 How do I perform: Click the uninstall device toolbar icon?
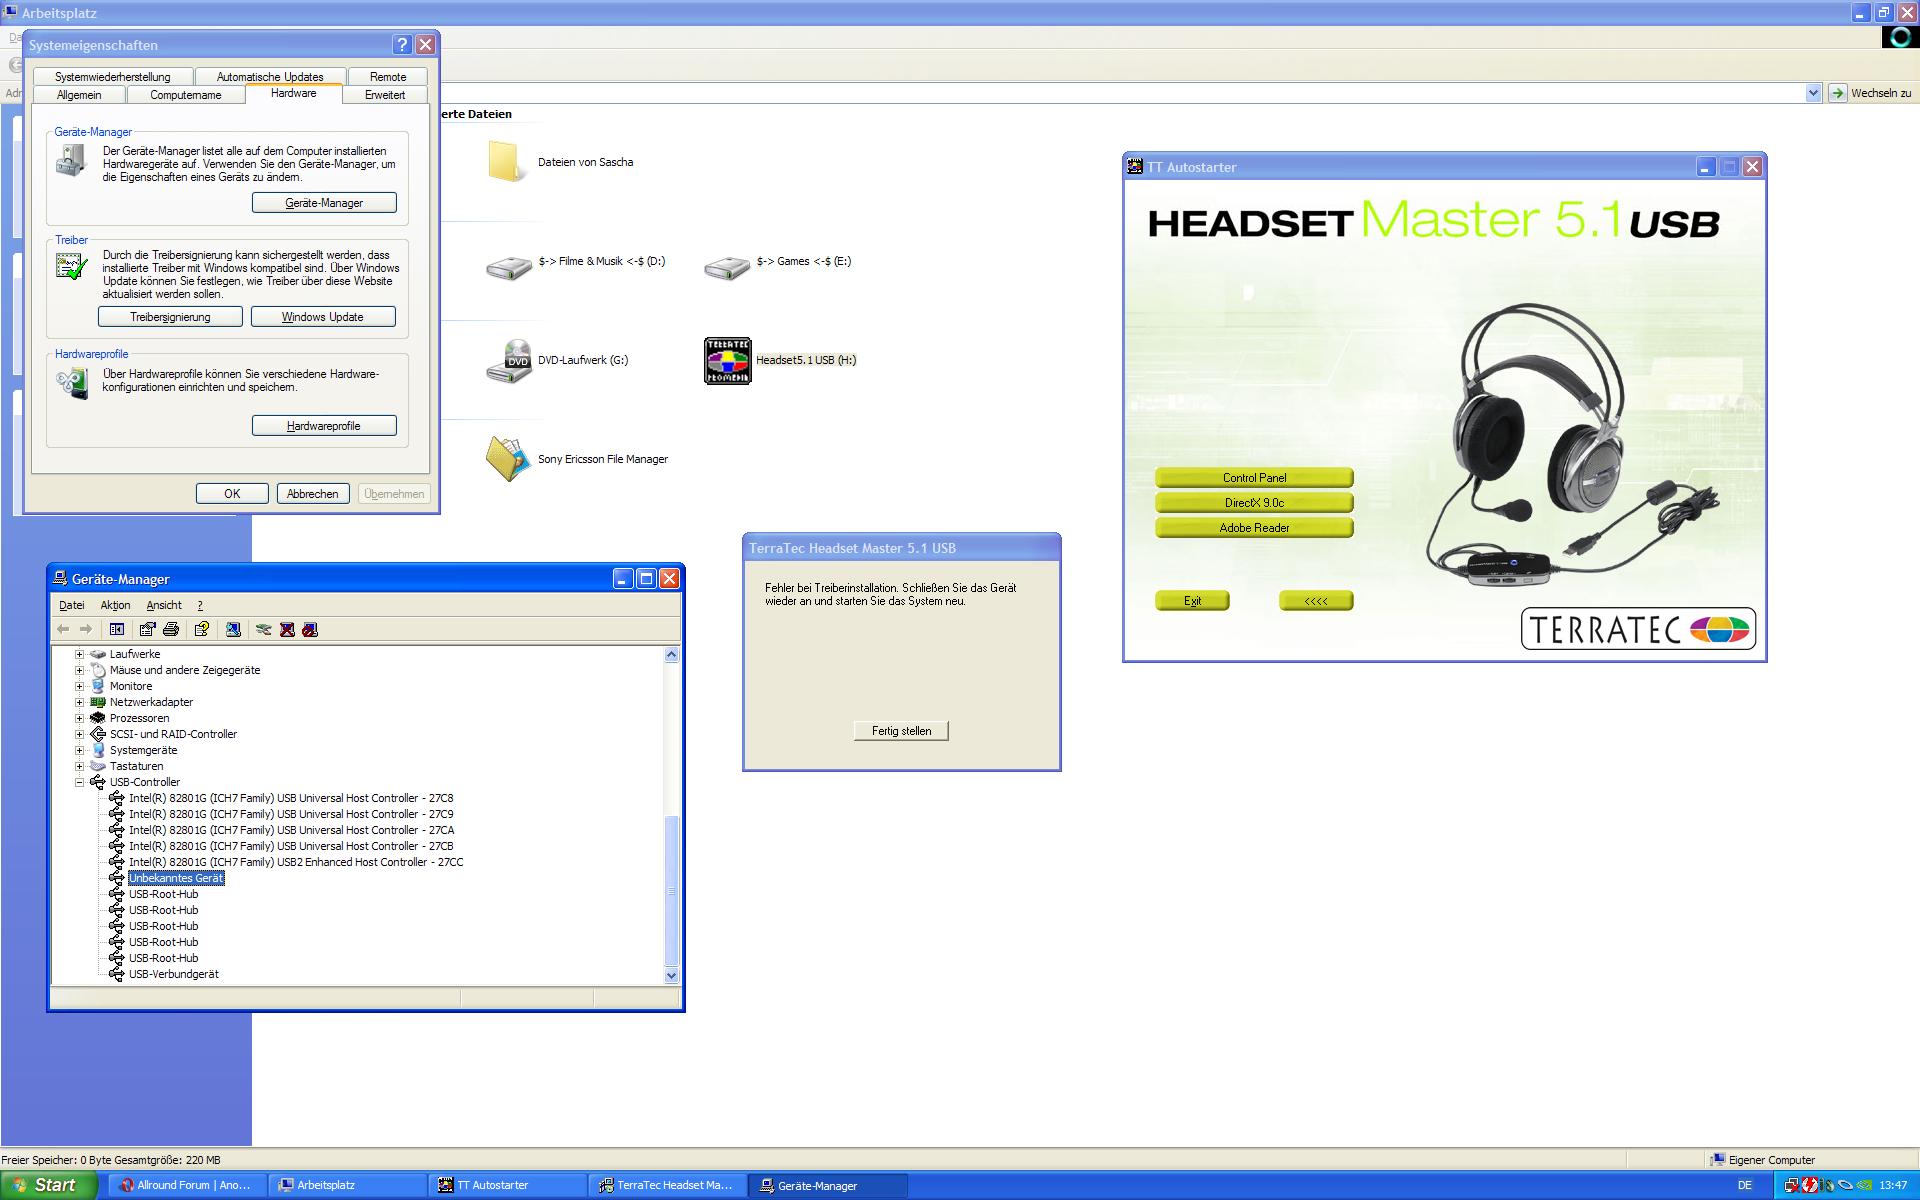click(287, 629)
